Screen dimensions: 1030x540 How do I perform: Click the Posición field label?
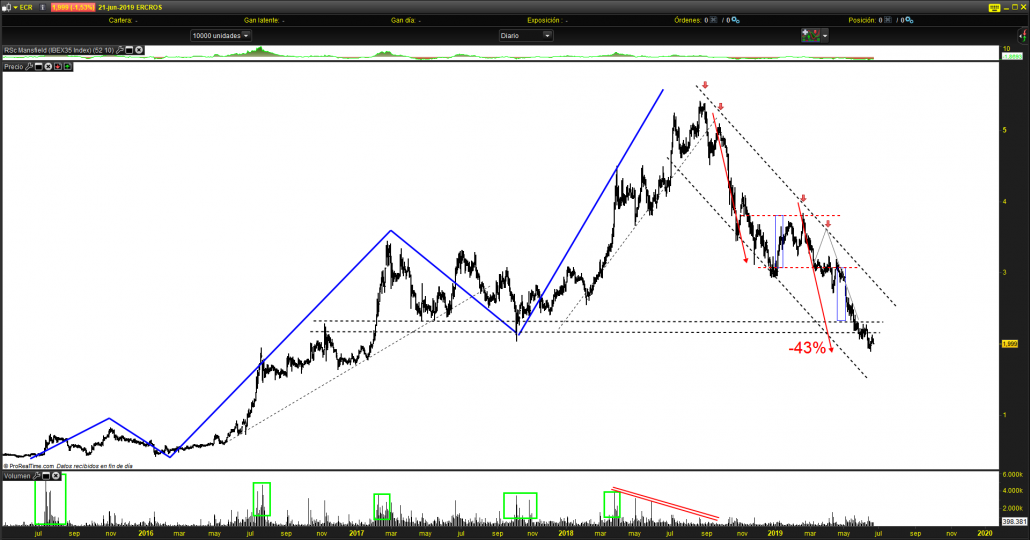[x=862, y=20]
